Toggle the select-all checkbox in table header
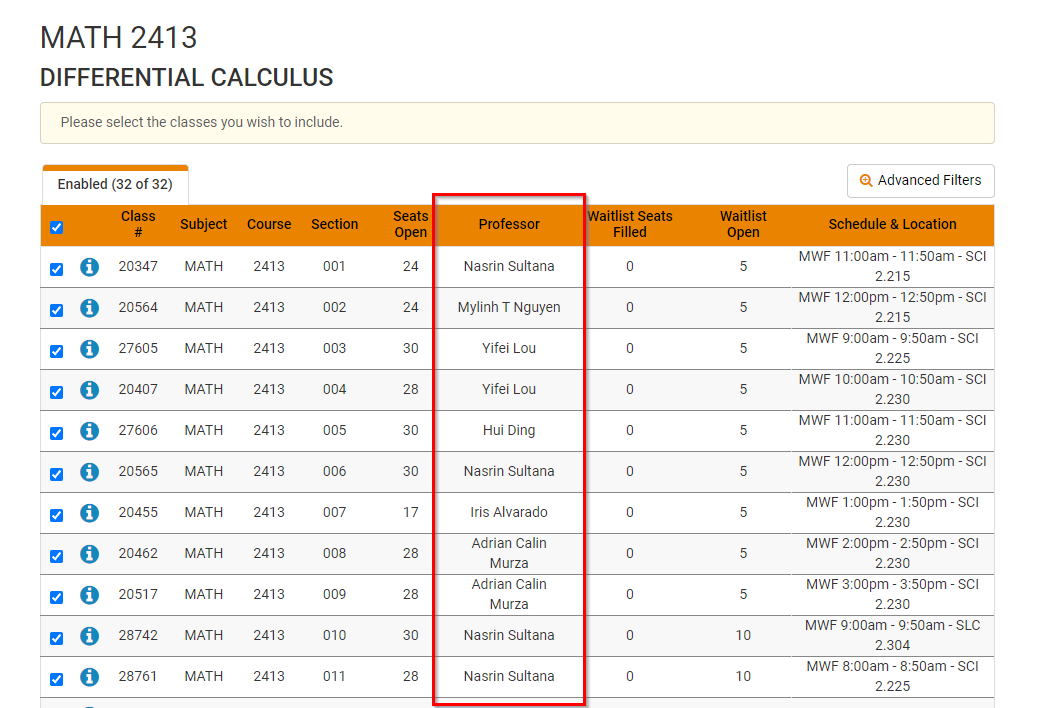The width and height of the screenshot is (1042, 708). tap(56, 227)
